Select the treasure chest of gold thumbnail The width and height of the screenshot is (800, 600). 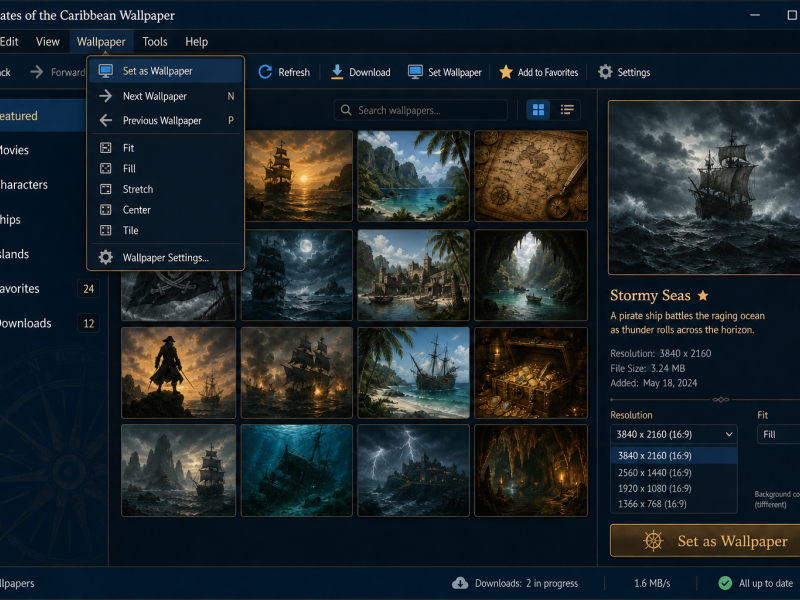click(531, 373)
